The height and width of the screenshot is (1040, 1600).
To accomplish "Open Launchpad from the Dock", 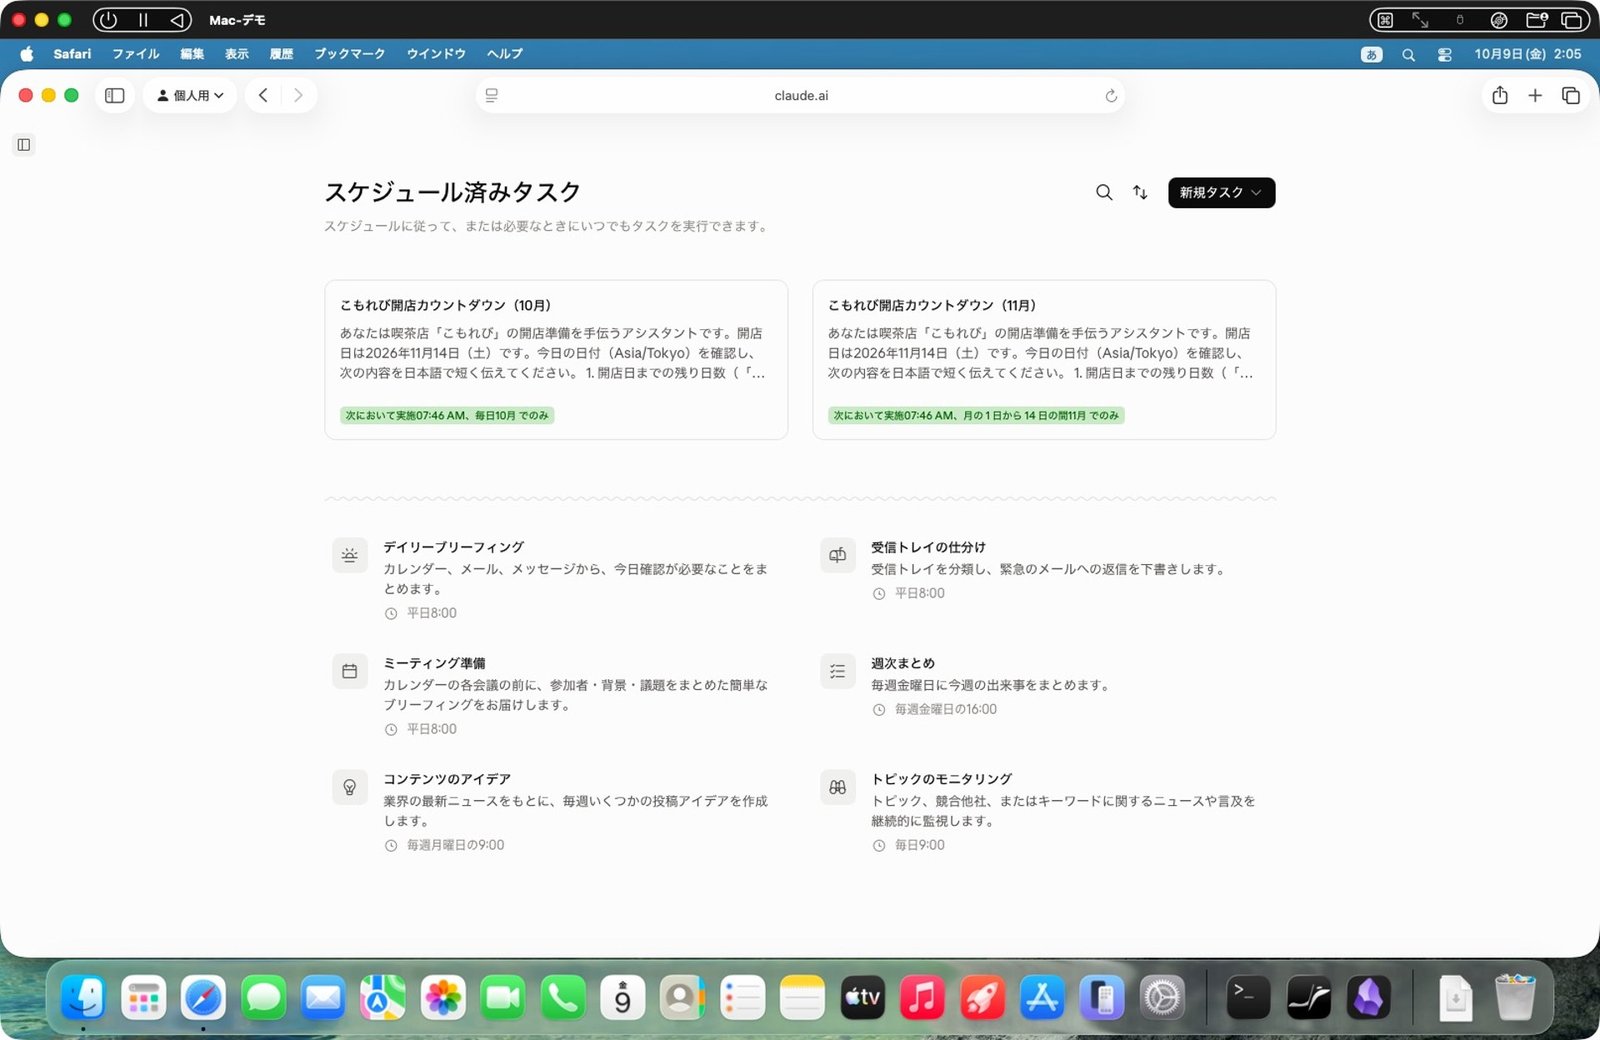I will tap(143, 997).
